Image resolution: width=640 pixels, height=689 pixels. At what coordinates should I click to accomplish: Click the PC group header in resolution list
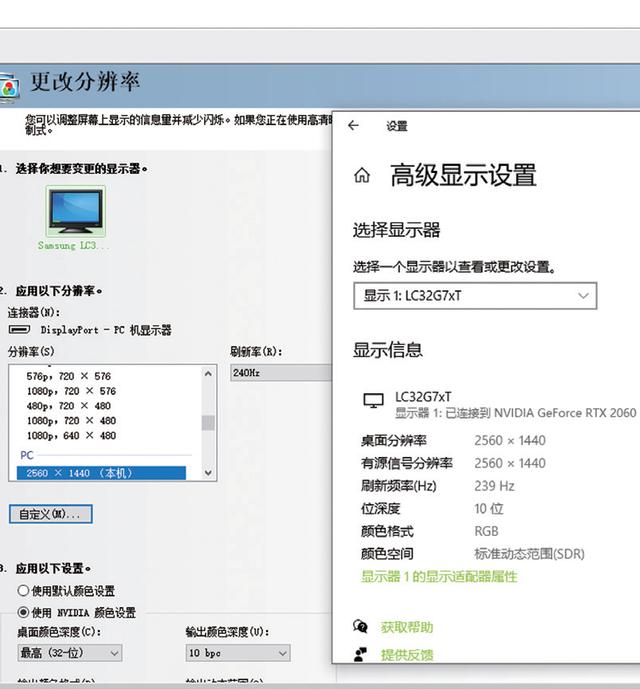pyautogui.click(x=26, y=455)
